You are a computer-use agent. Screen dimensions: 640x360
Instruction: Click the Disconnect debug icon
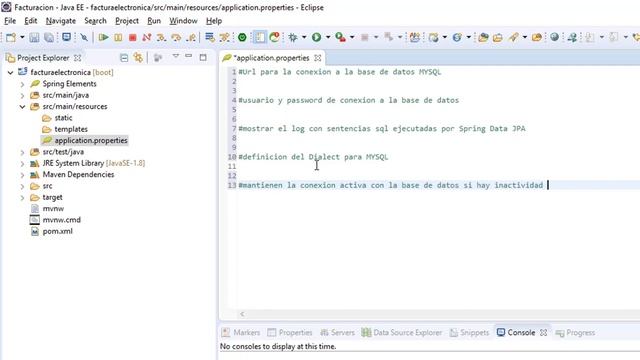pyautogui.click(x=147, y=38)
